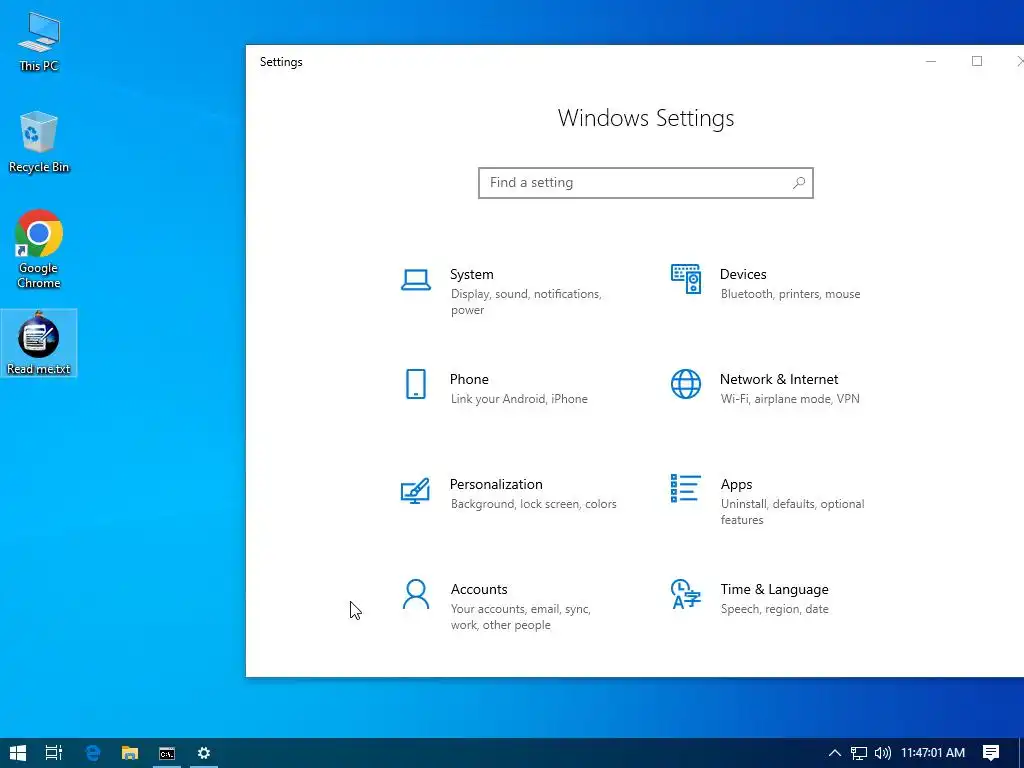The width and height of the screenshot is (1024, 768).
Task: Select the Read me.txt desktop file
Action: [39, 344]
